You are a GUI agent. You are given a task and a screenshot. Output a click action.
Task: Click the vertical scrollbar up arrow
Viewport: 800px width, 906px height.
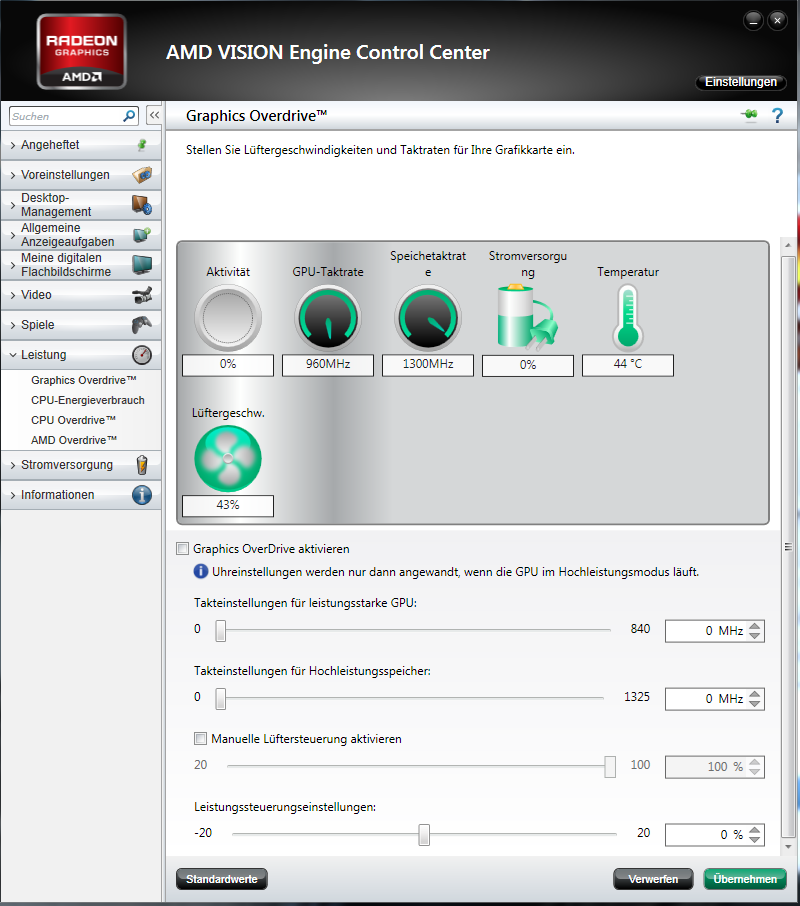click(788, 246)
